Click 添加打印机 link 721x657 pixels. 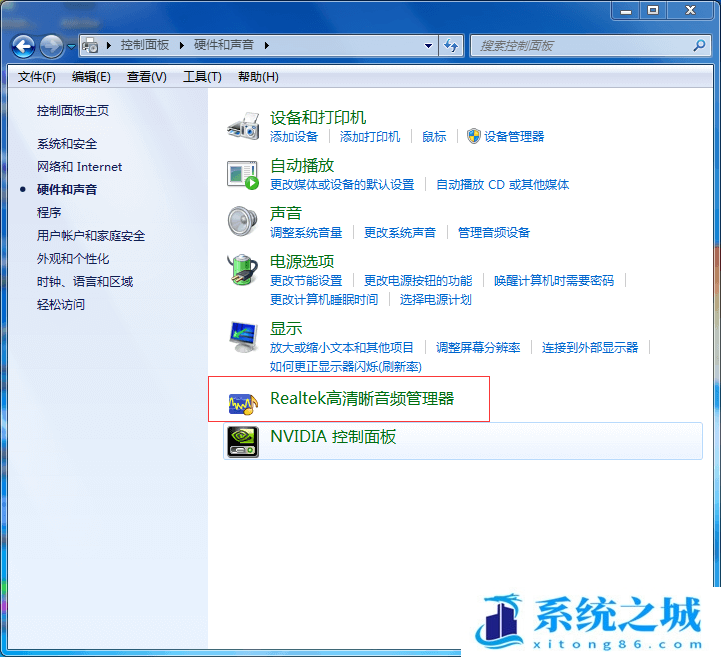pyautogui.click(x=370, y=137)
